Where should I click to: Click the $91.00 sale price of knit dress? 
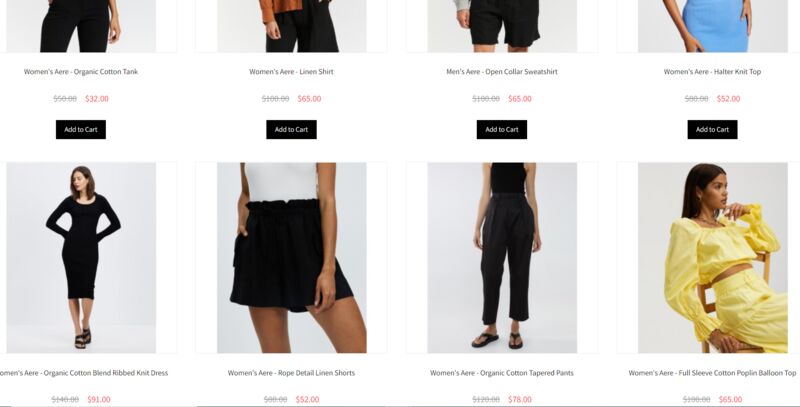(x=99, y=399)
